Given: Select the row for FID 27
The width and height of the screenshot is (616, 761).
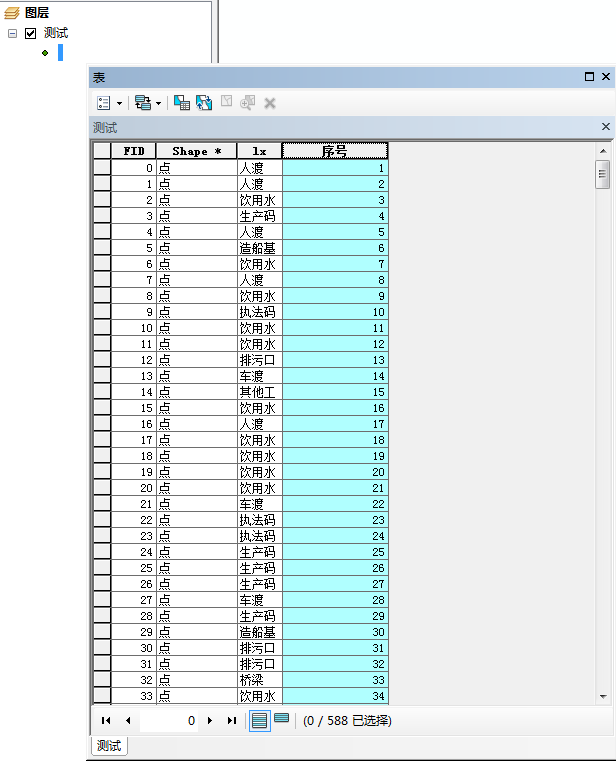Looking at the screenshot, I should pyautogui.click(x=102, y=600).
